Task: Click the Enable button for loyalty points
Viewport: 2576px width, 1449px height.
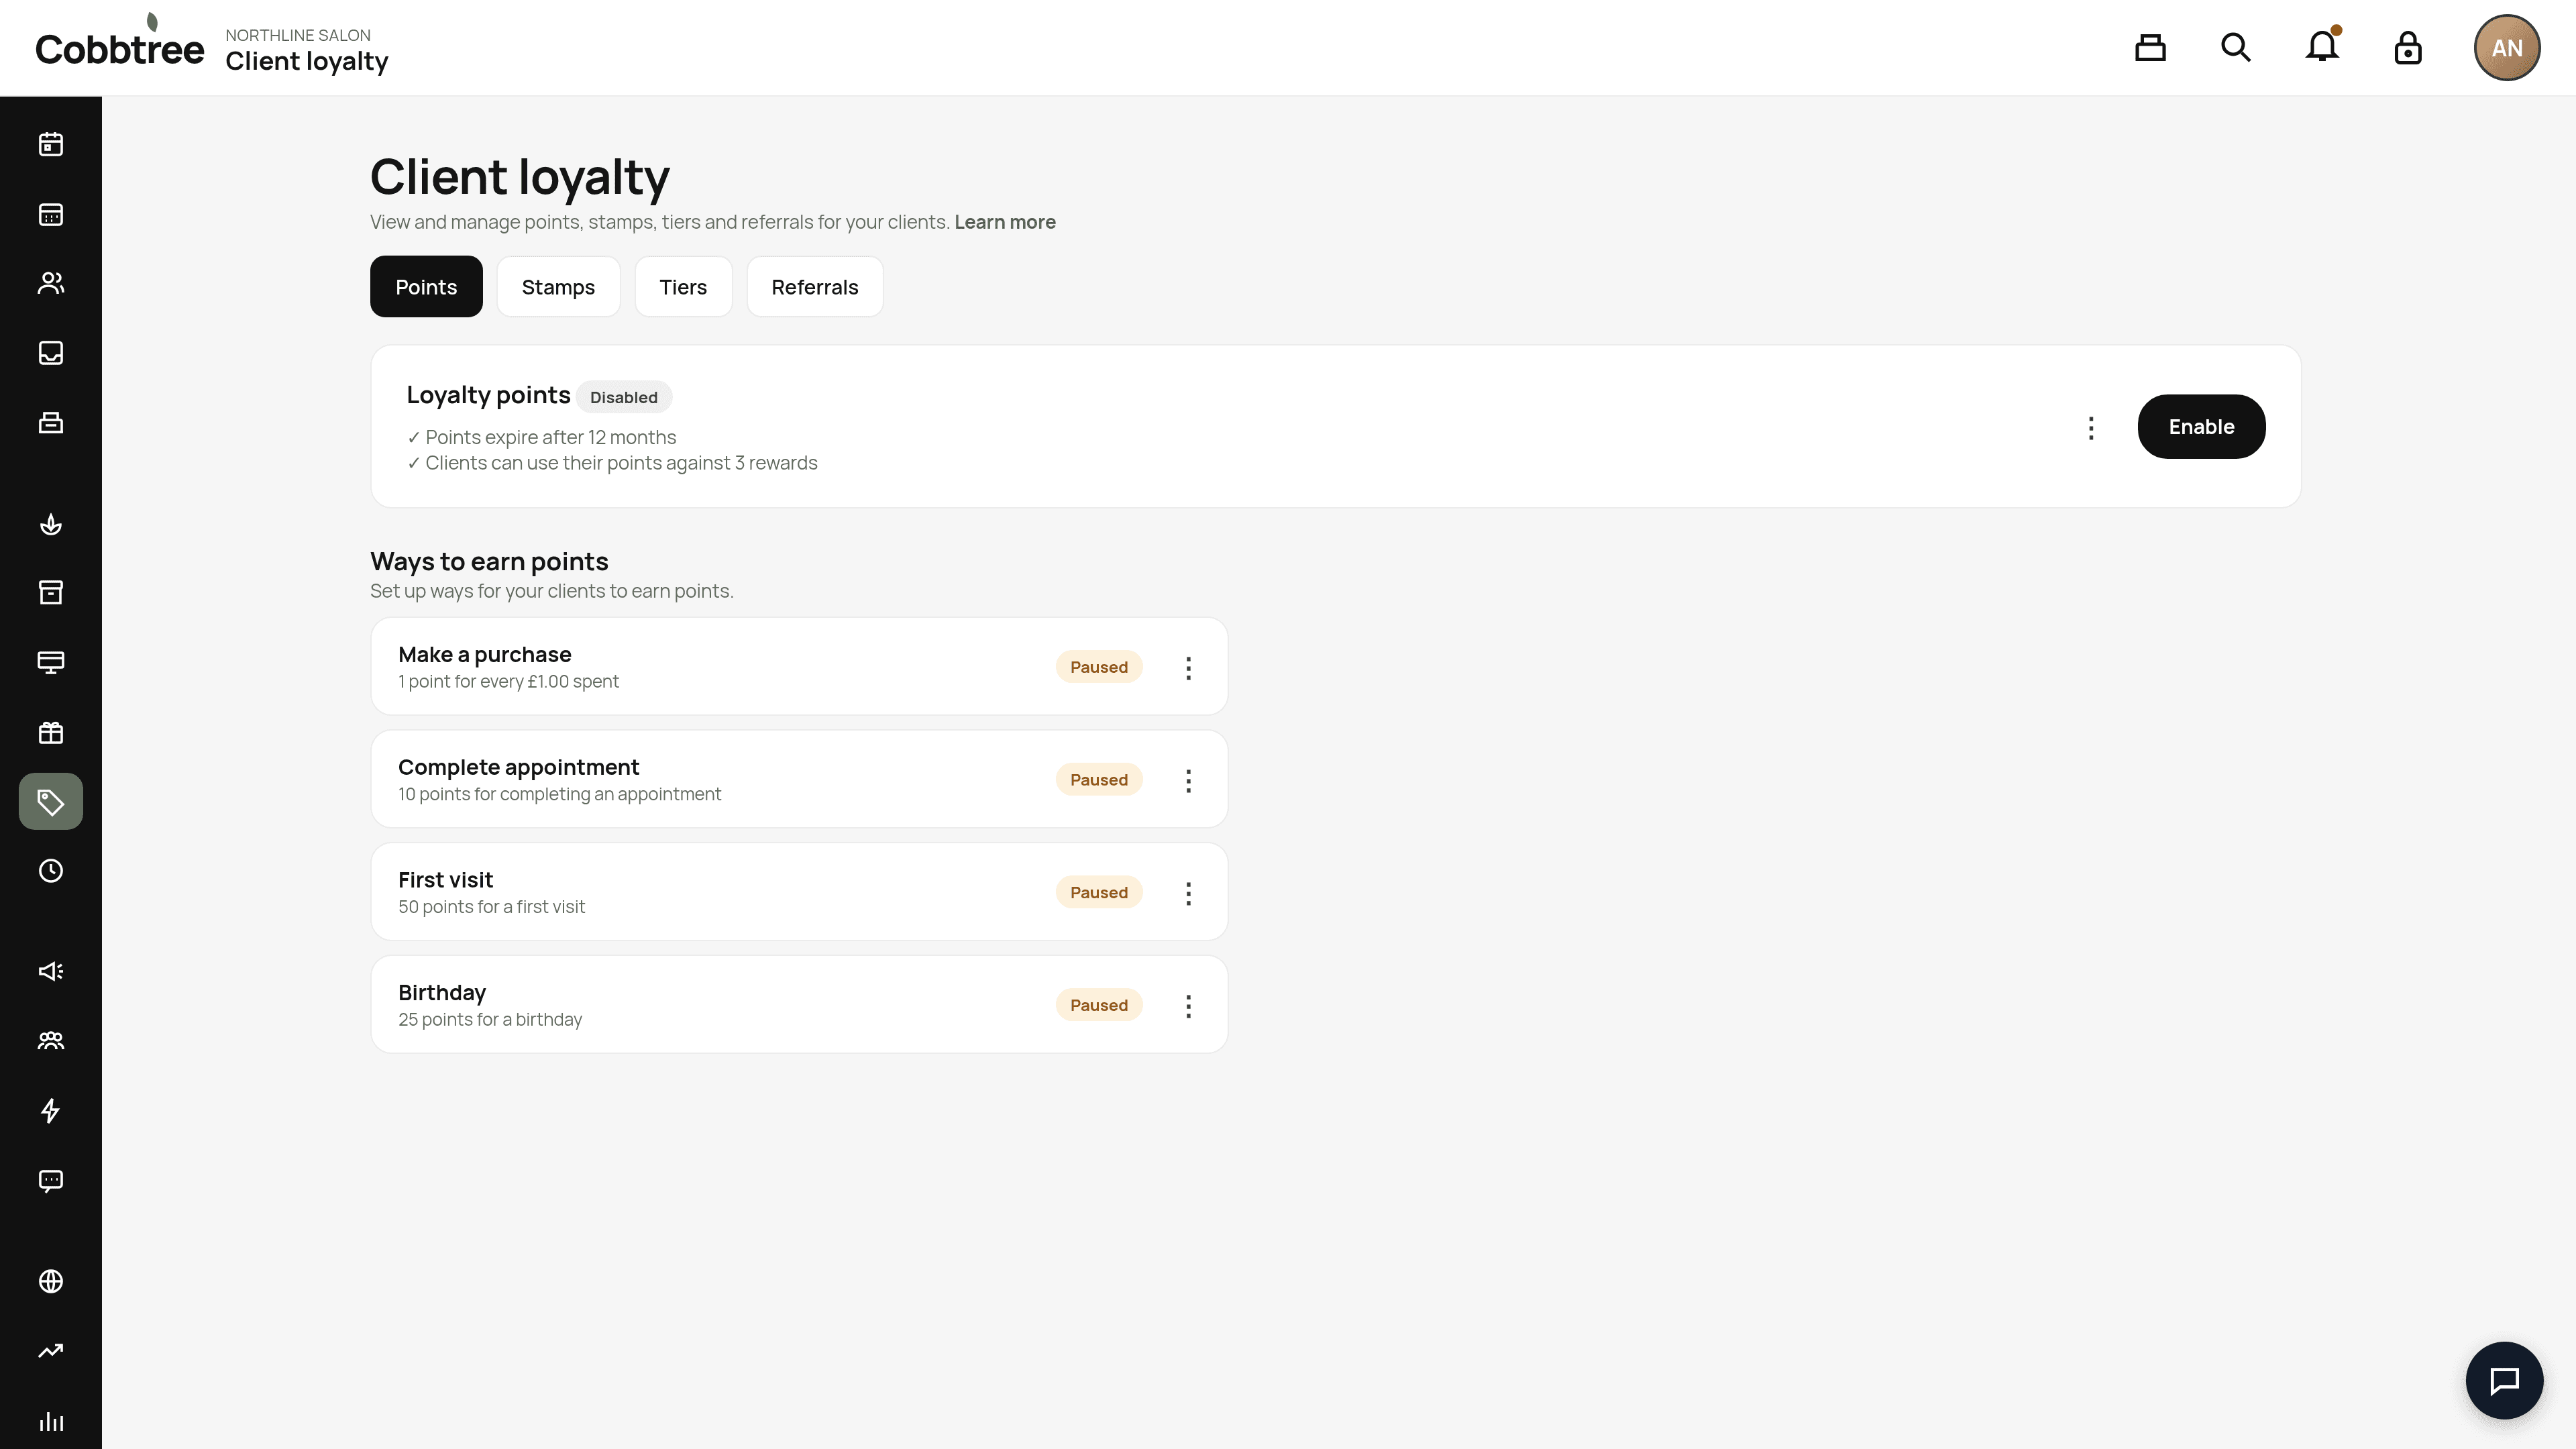Action: coord(2201,427)
